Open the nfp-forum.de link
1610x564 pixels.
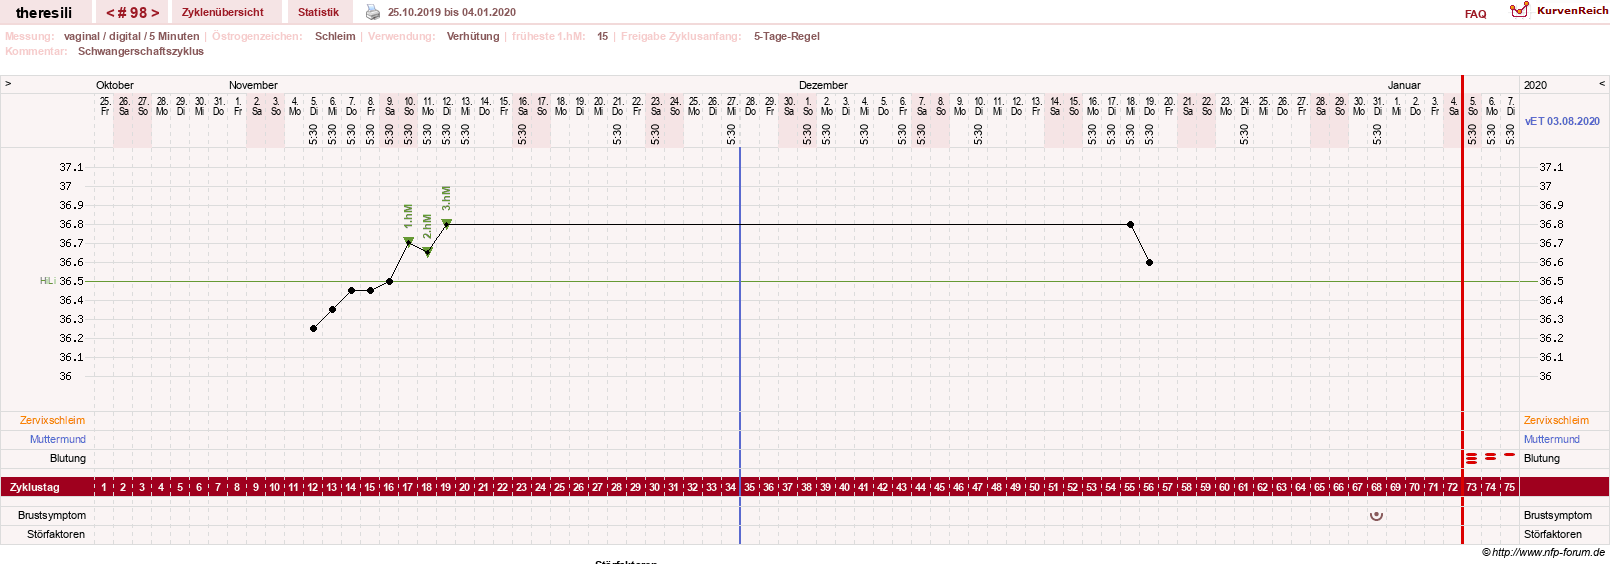1547,552
